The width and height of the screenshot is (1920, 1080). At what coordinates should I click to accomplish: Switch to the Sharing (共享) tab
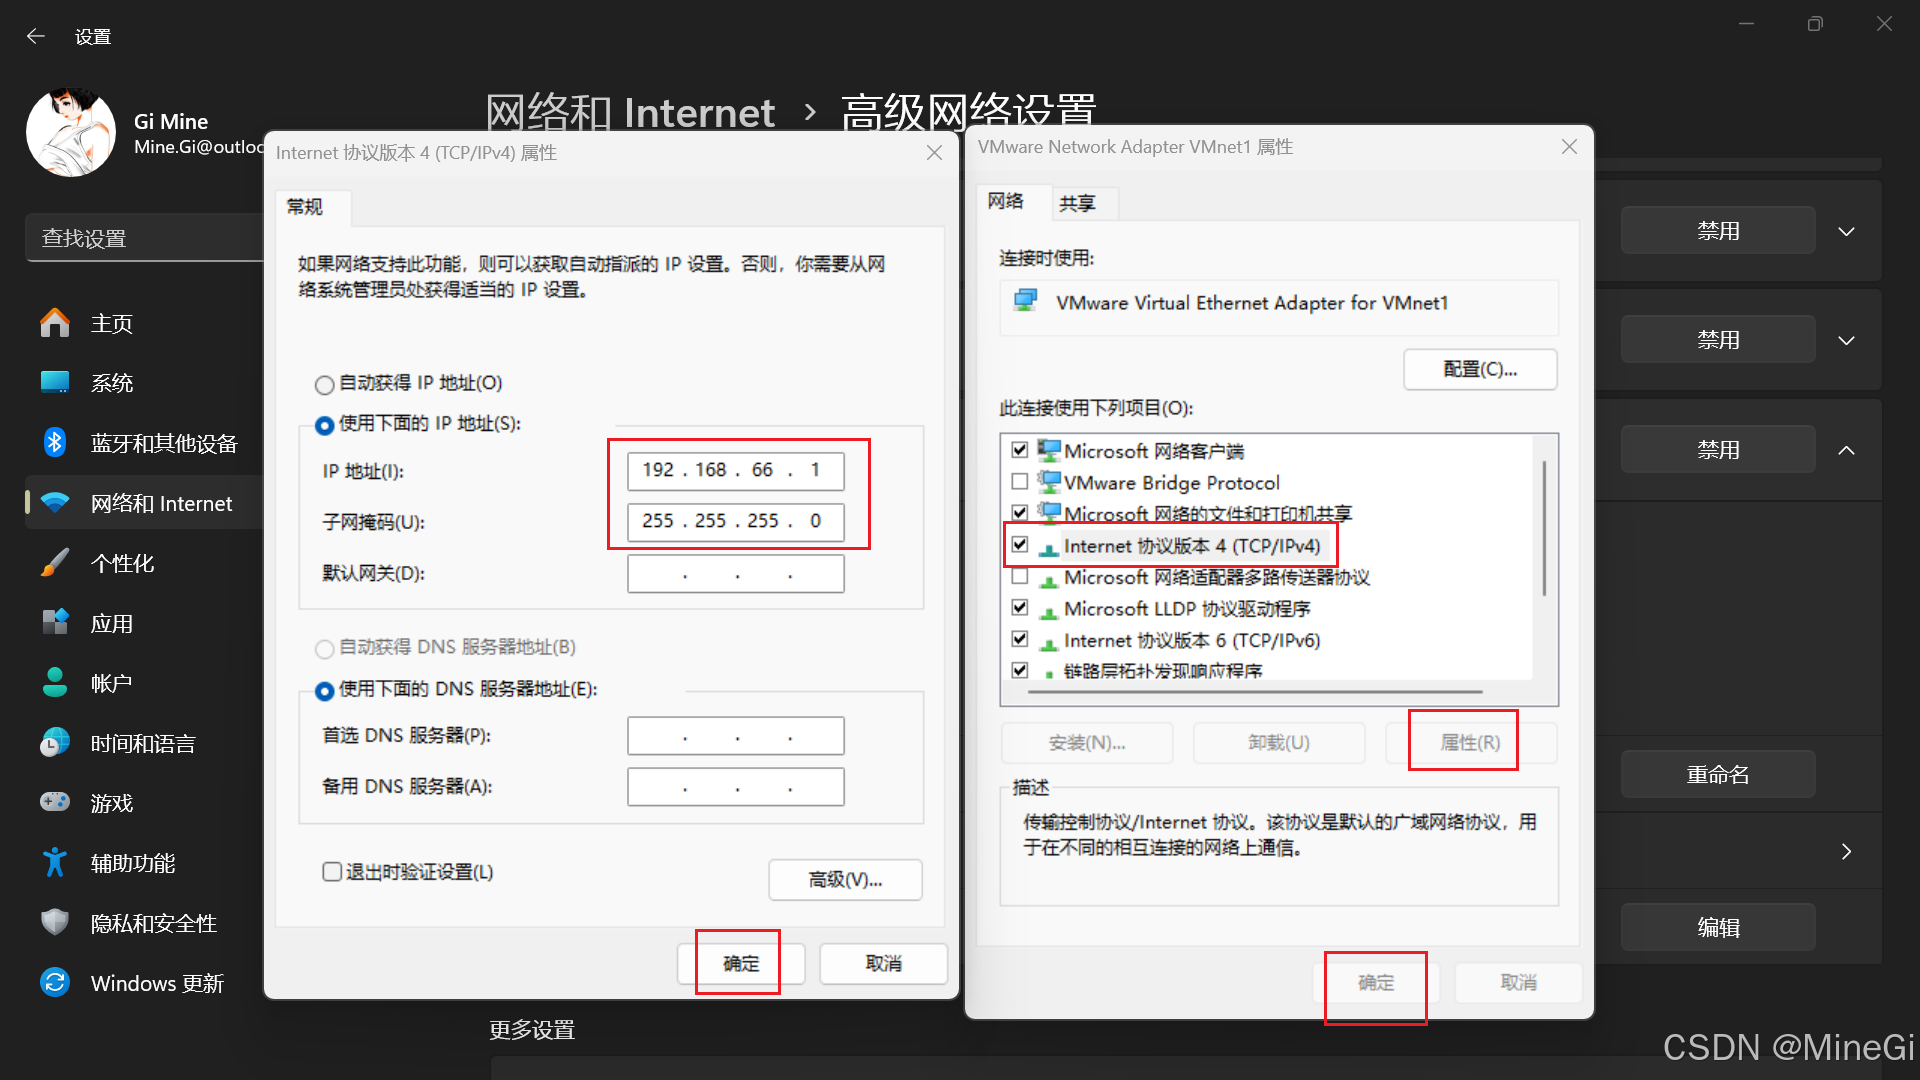[1077, 203]
